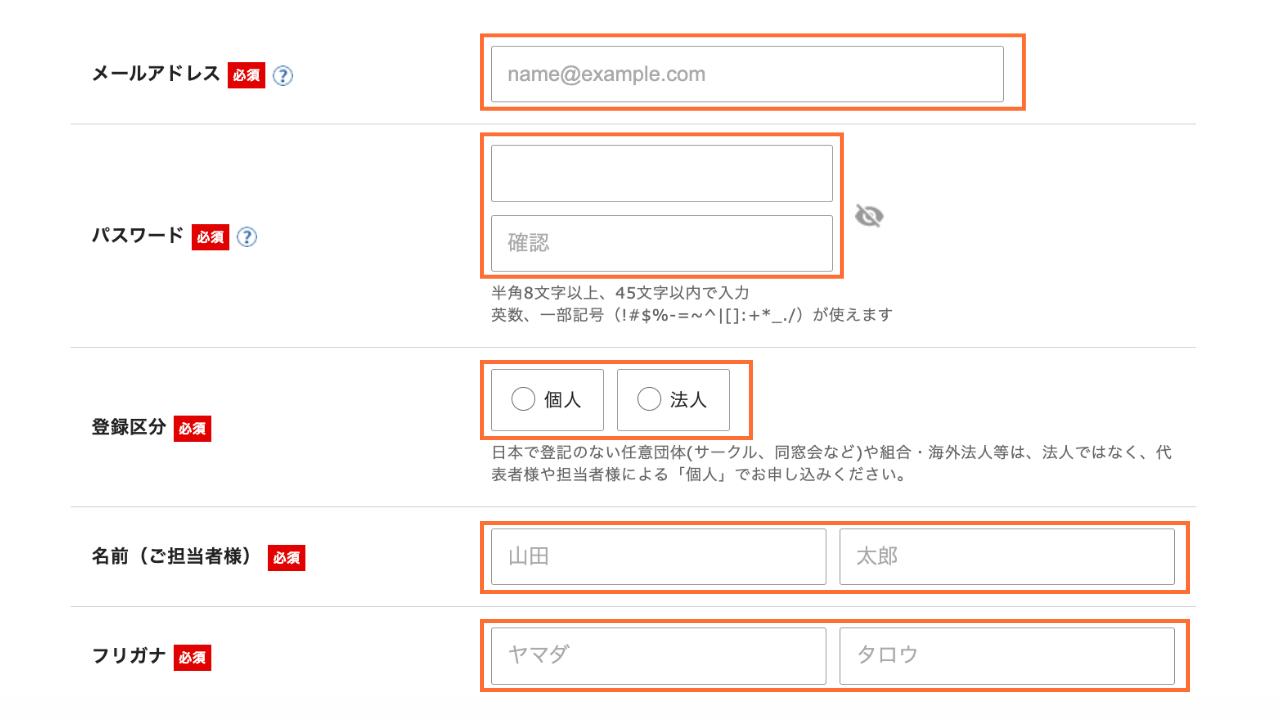Click the 山田 last name field
Viewport: 1280px width, 720px height.
tap(659, 557)
